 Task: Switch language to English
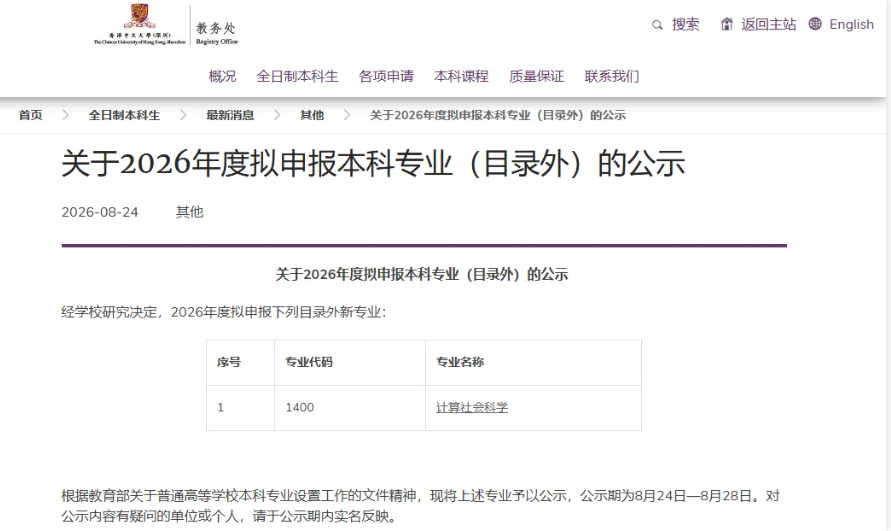(851, 24)
